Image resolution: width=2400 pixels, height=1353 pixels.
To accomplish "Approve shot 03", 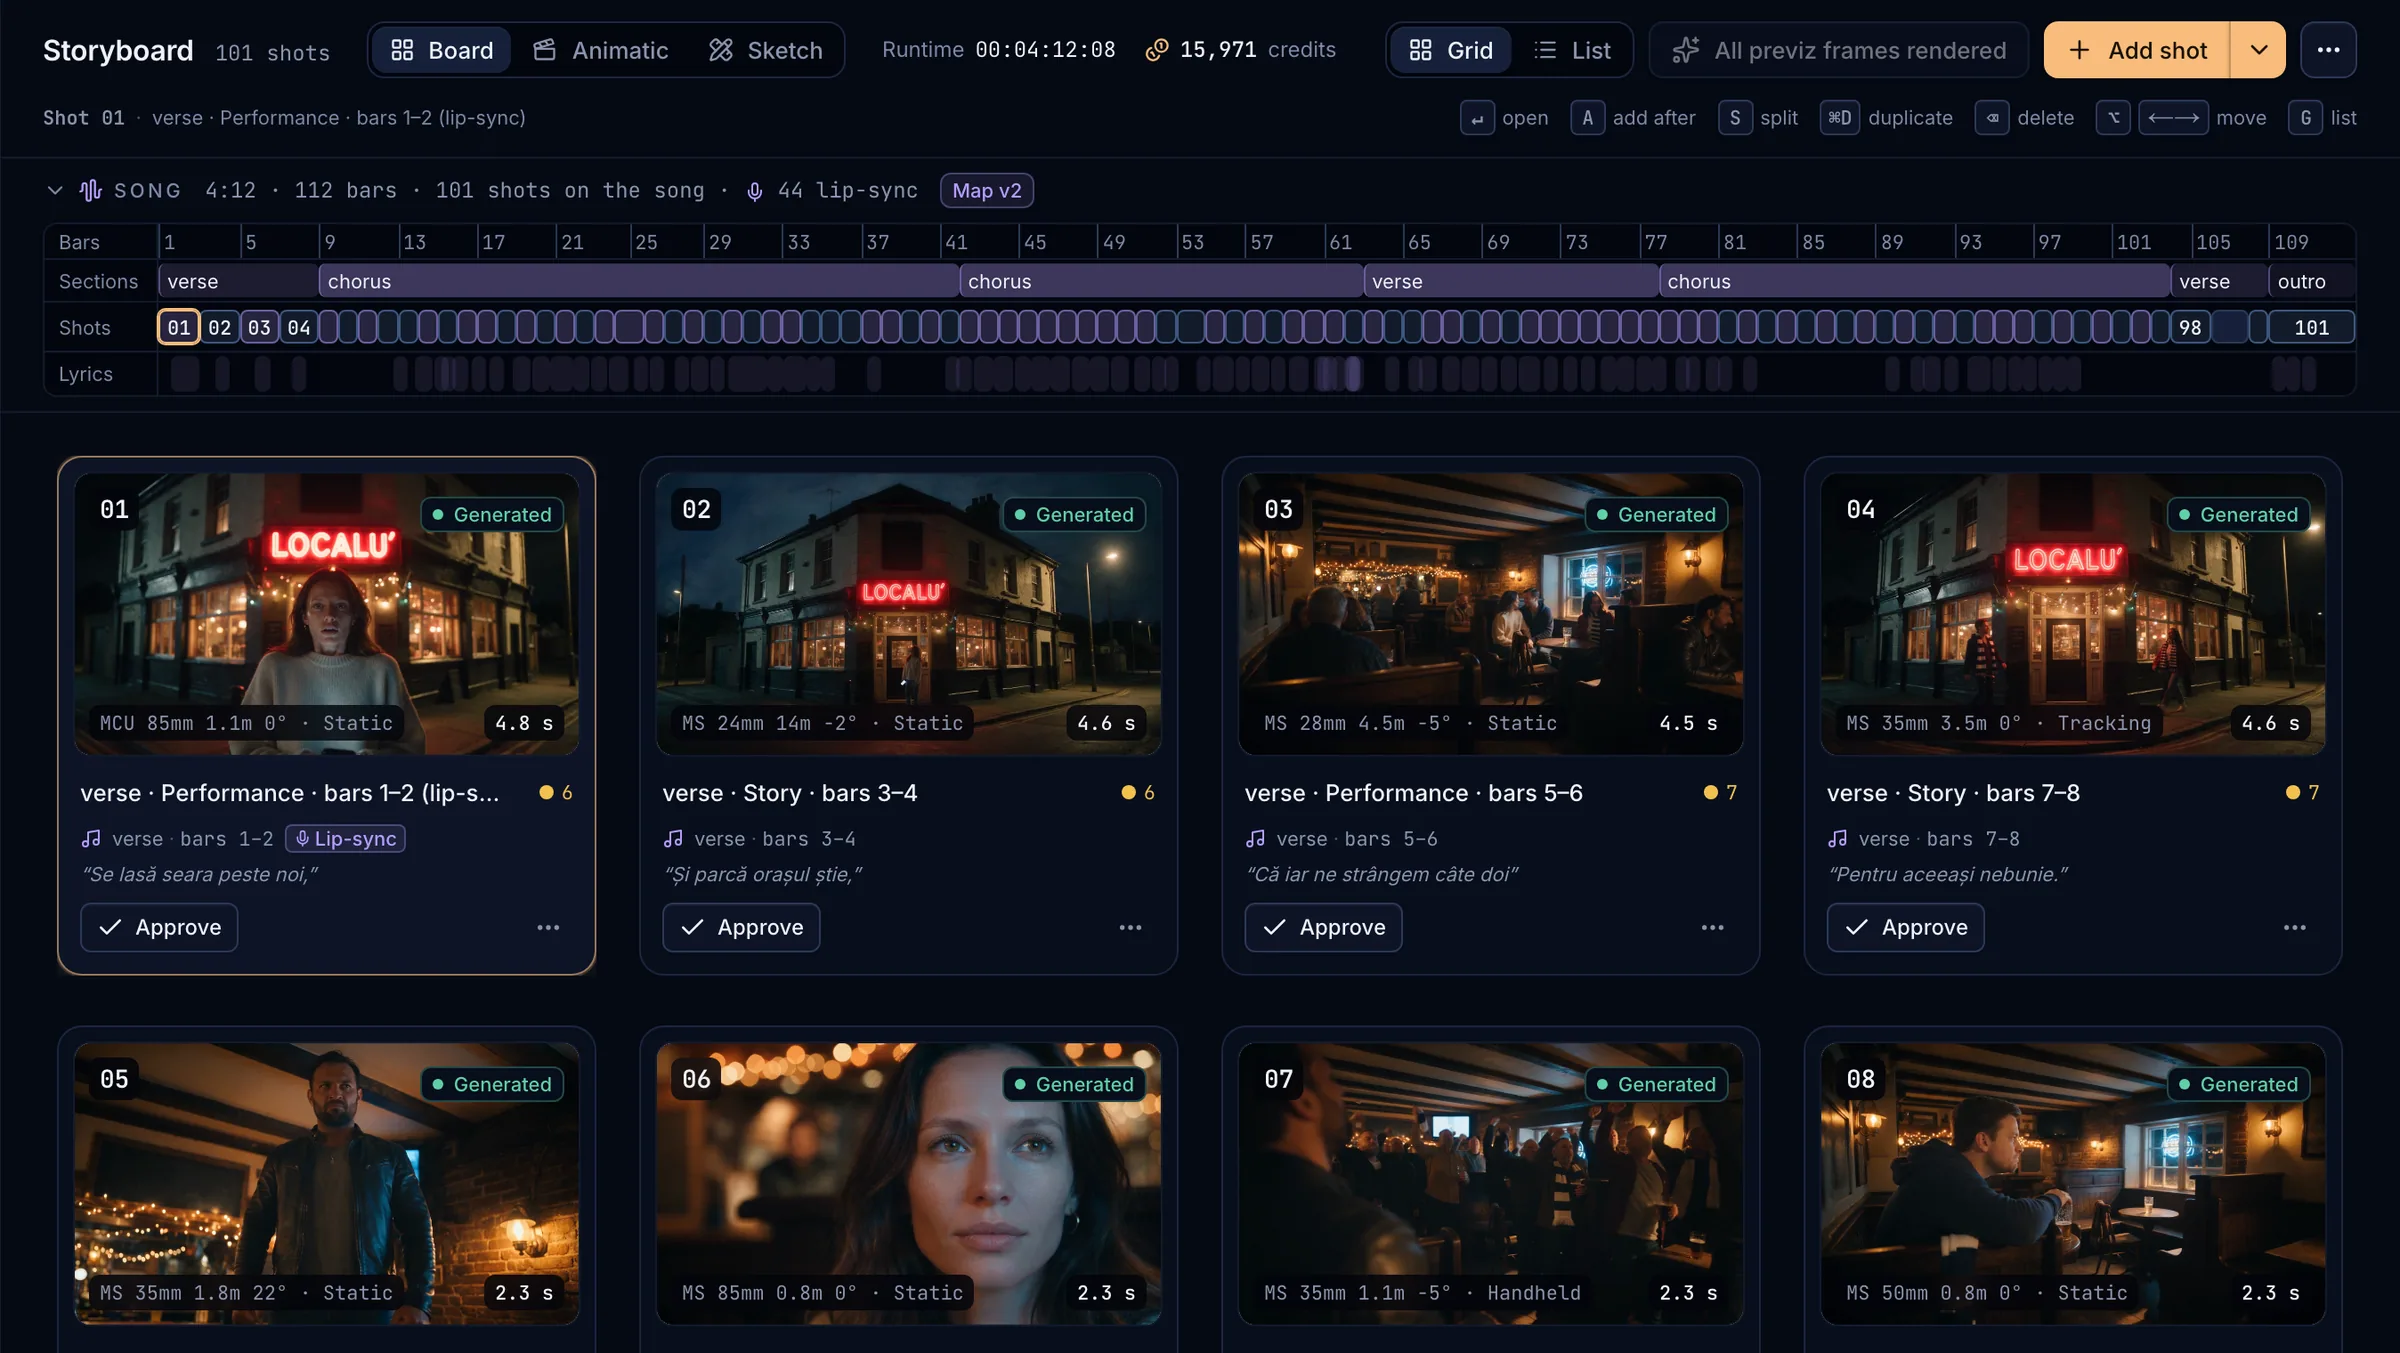I will click(x=1323, y=927).
